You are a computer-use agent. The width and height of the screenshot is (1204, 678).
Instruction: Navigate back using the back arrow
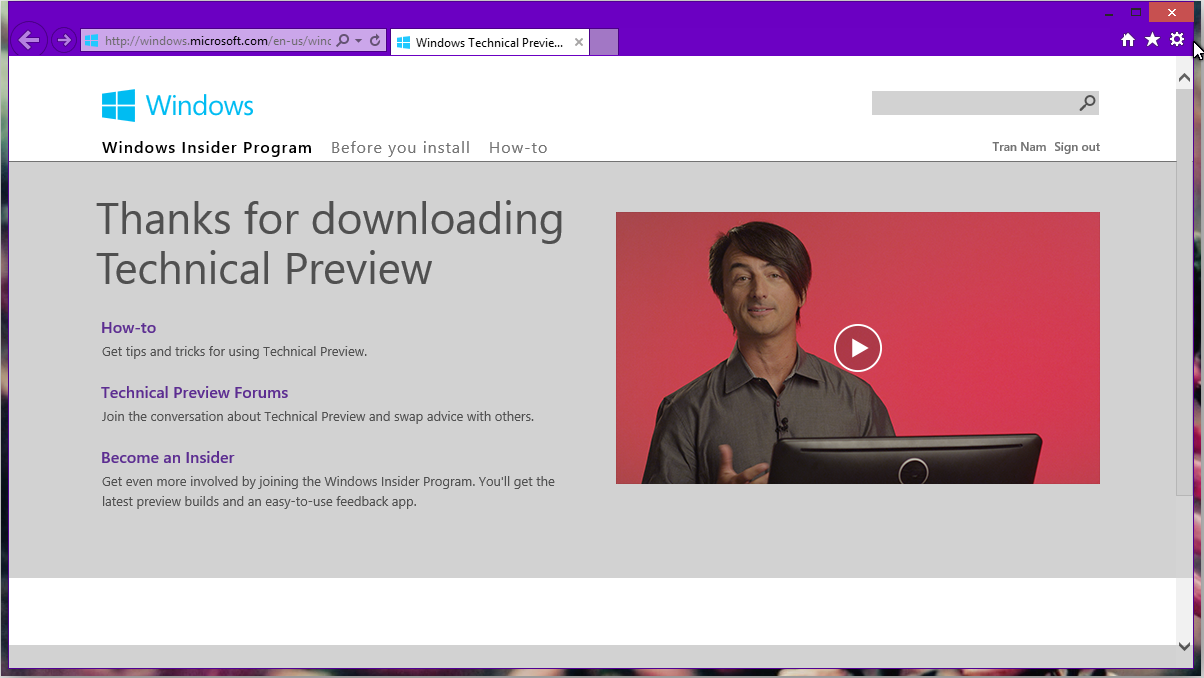pos(29,39)
